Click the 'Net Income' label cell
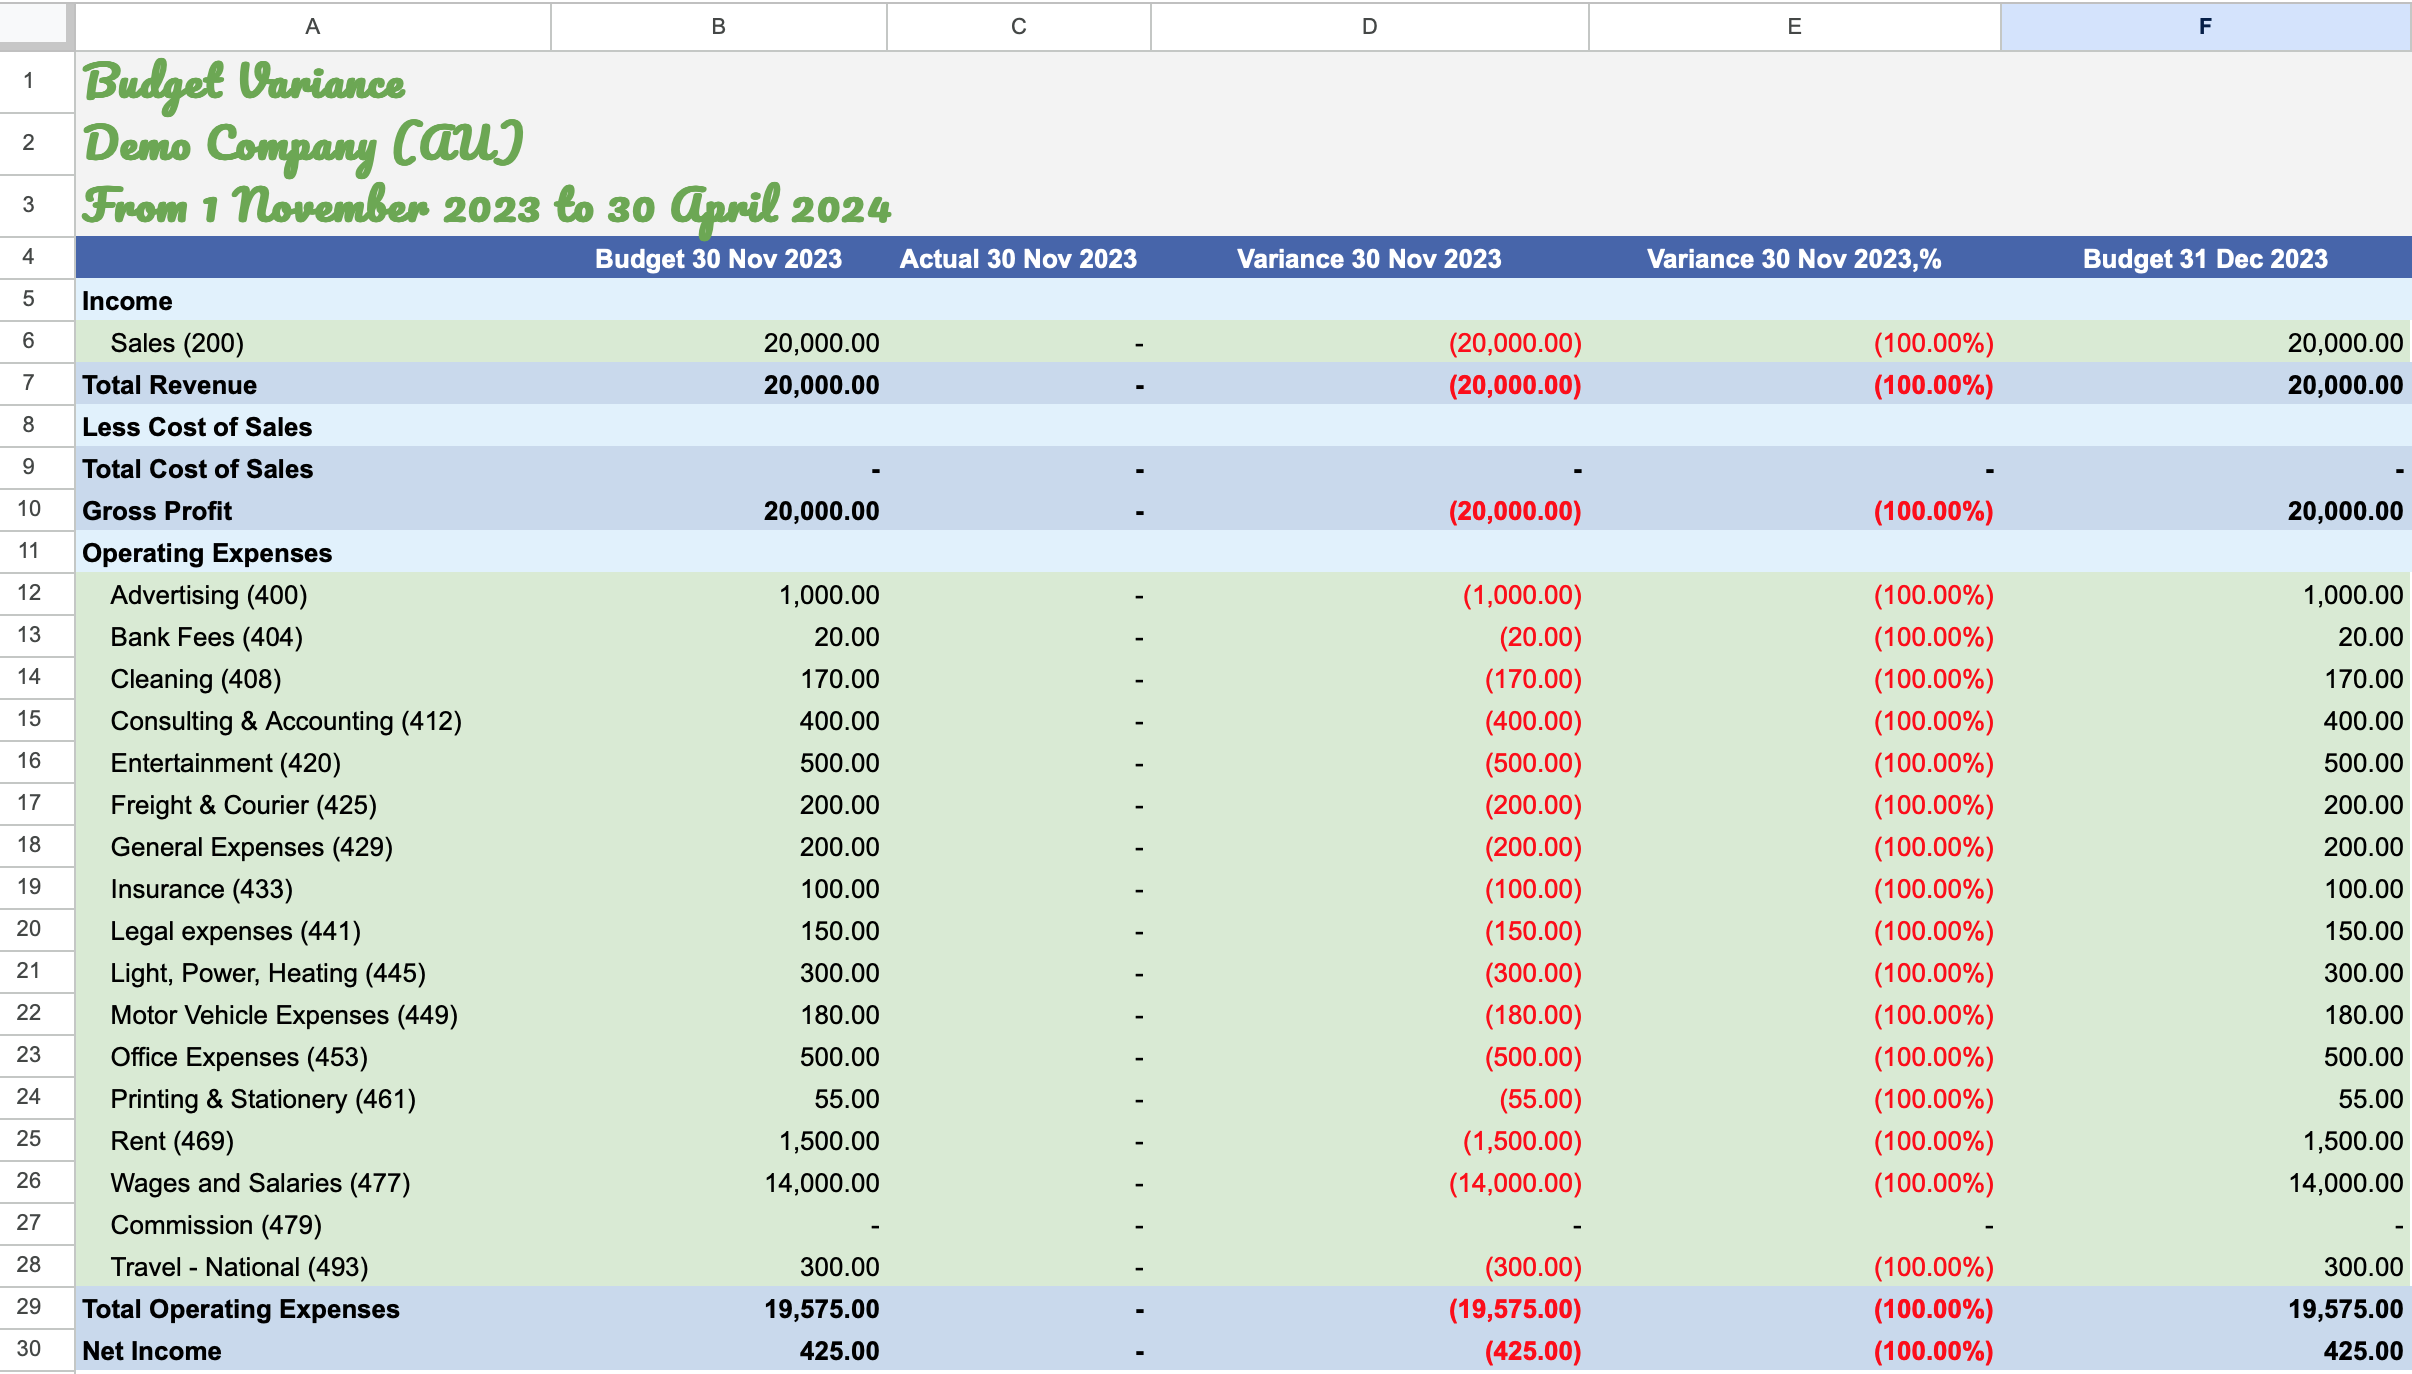Image resolution: width=2412 pixels, height=1374 pixels. 313,1351
